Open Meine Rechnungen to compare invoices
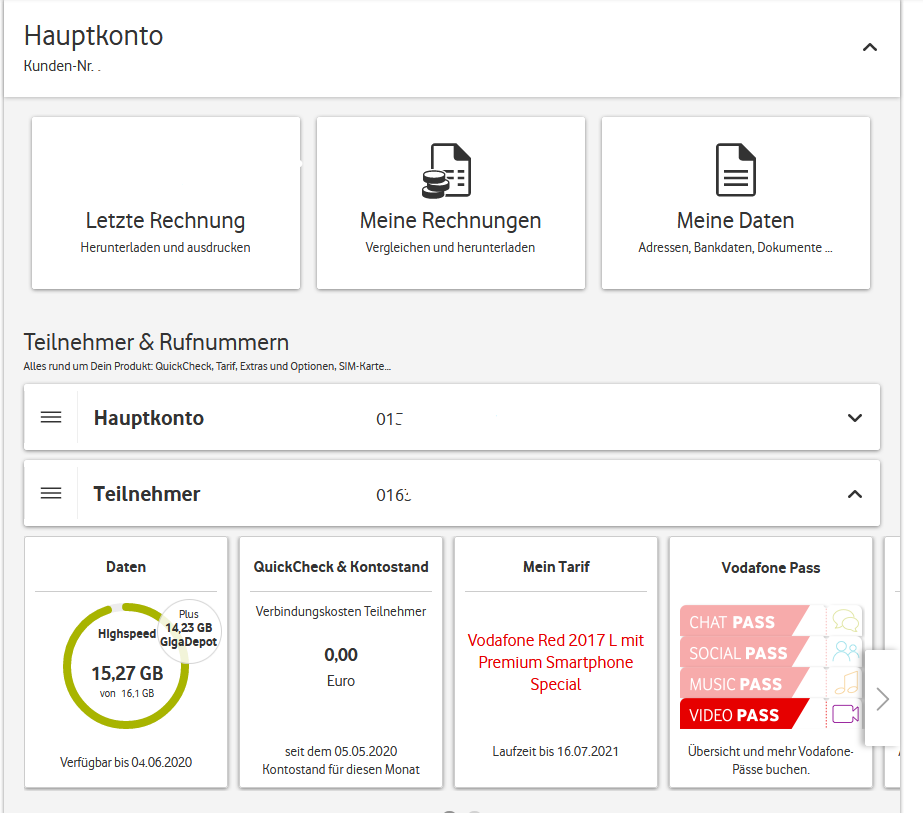Image resolution: width=923 pixels, height=813 pixels. click(x=450, y=203)
